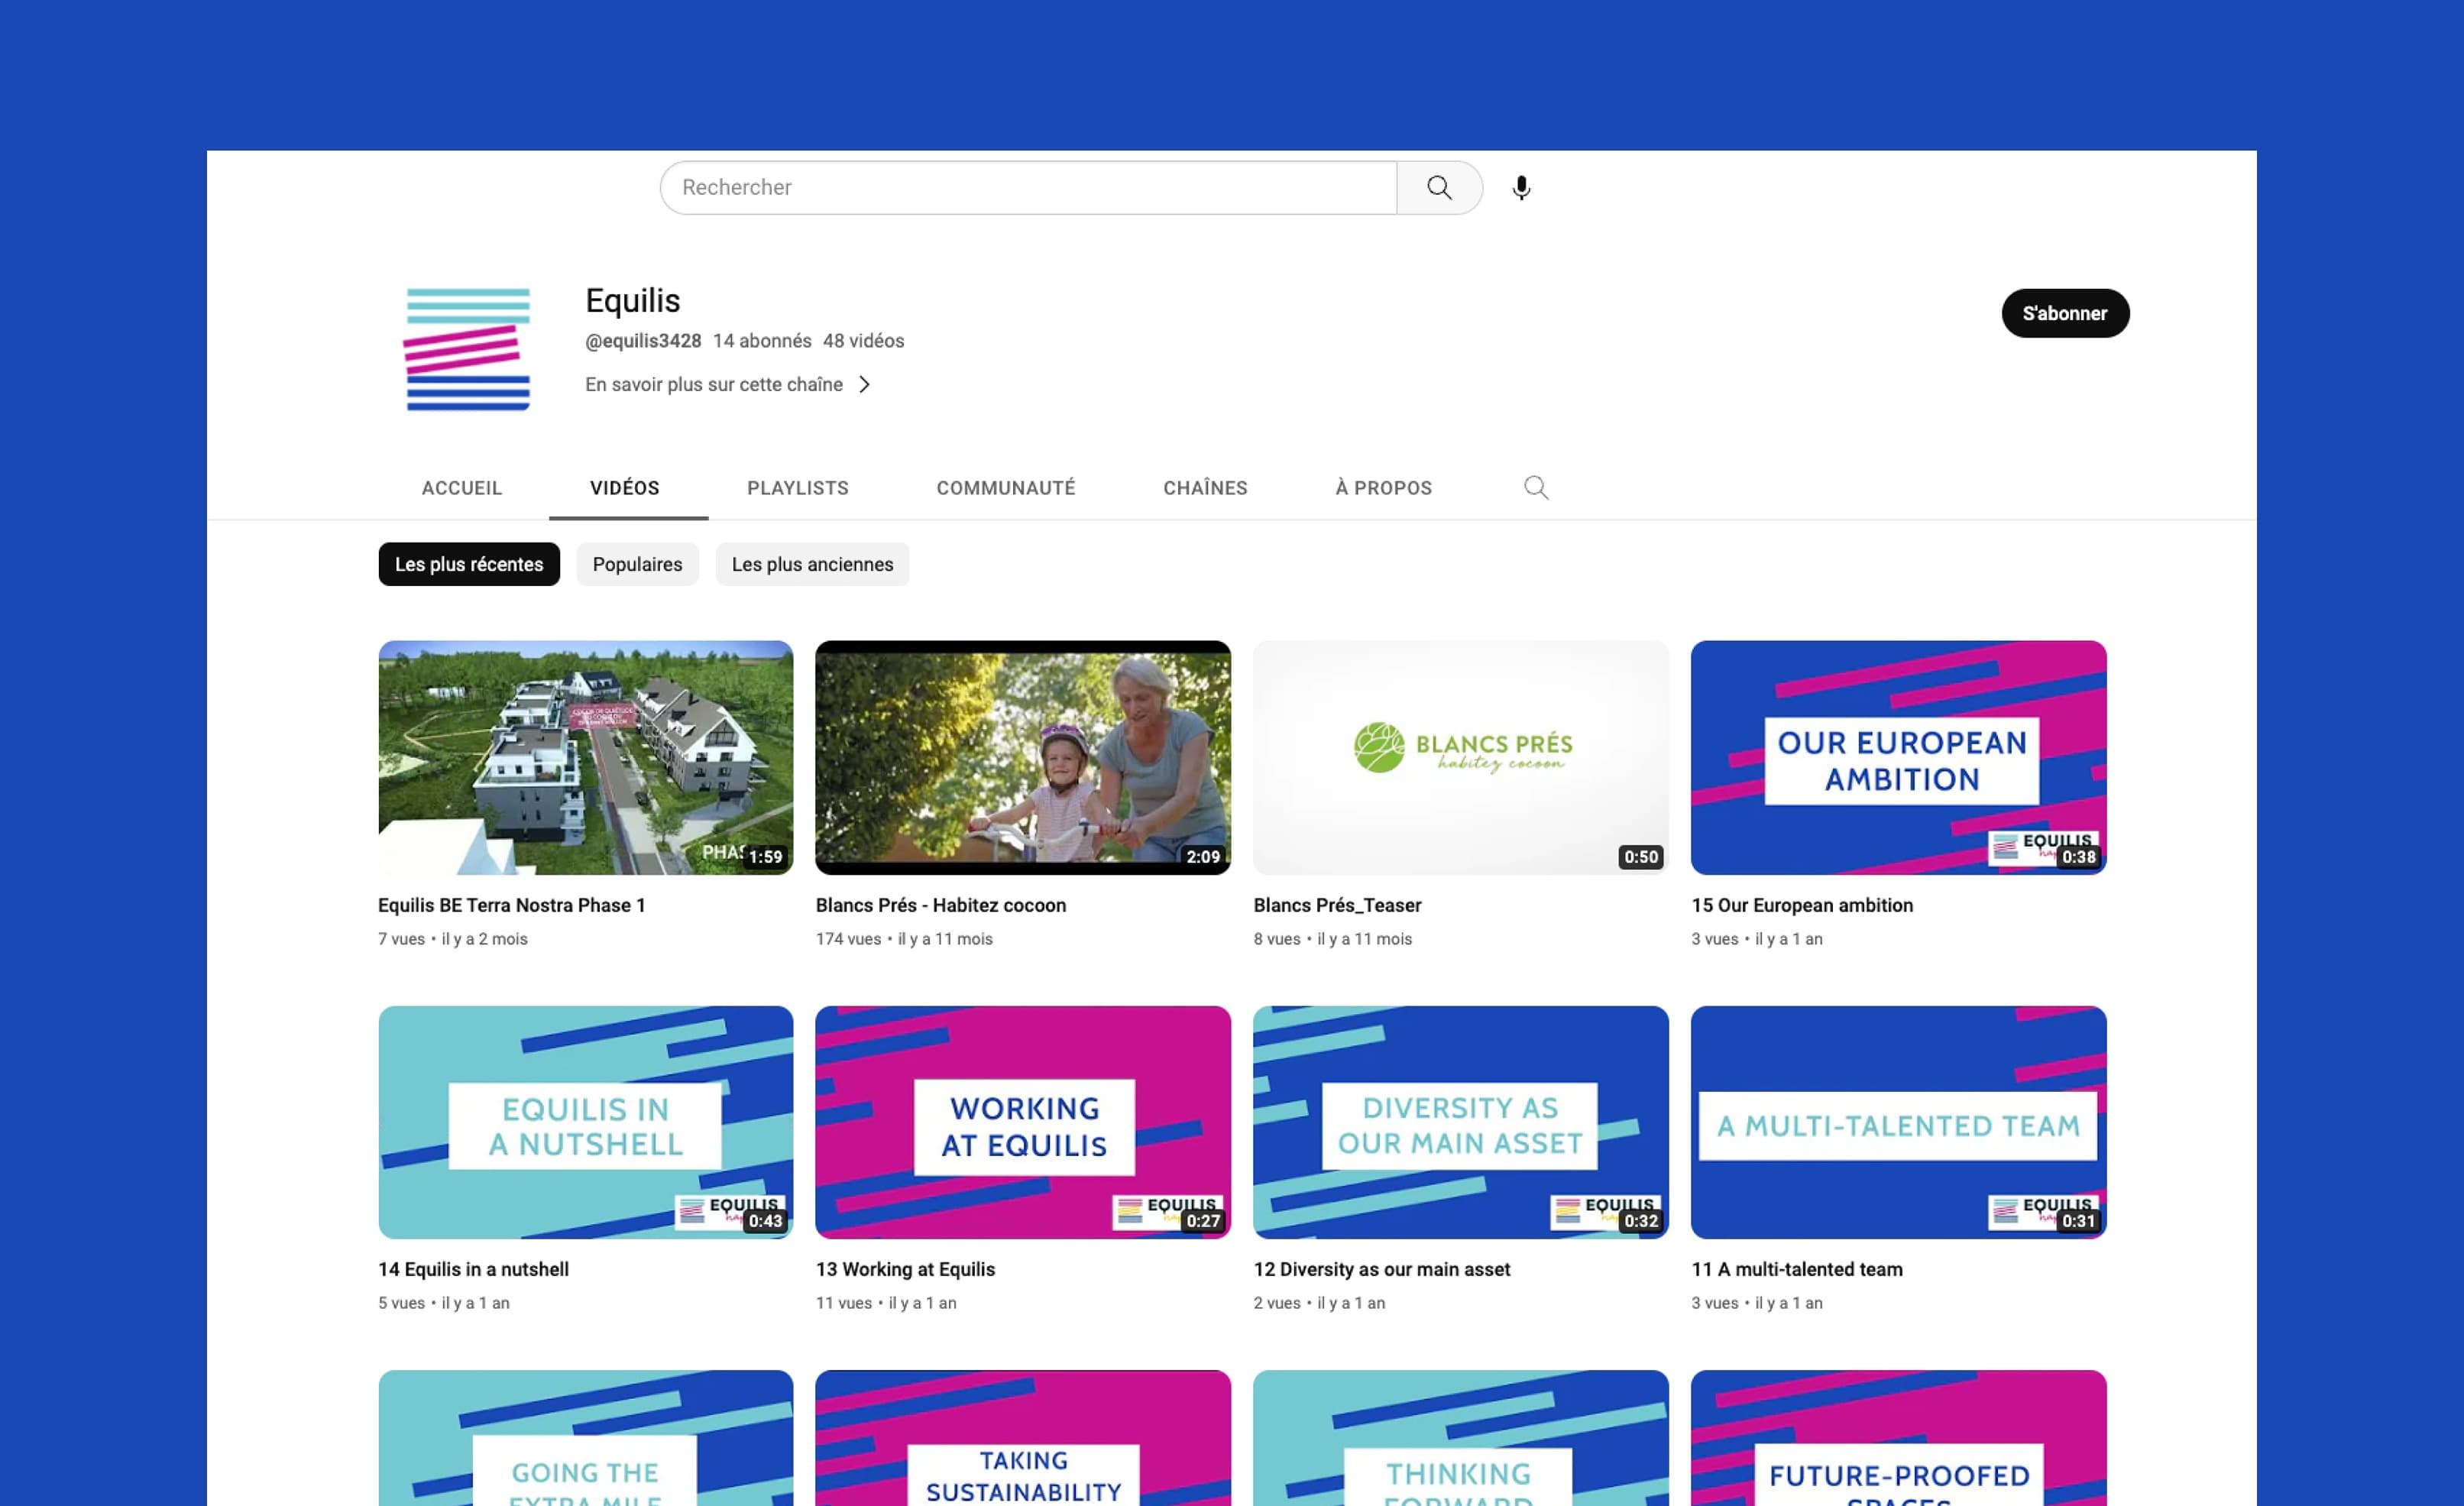Play Equilis in a Nutshell thumbnail
Image resolution: width=2464 pixels, height=1506 pixels.
586,1122
